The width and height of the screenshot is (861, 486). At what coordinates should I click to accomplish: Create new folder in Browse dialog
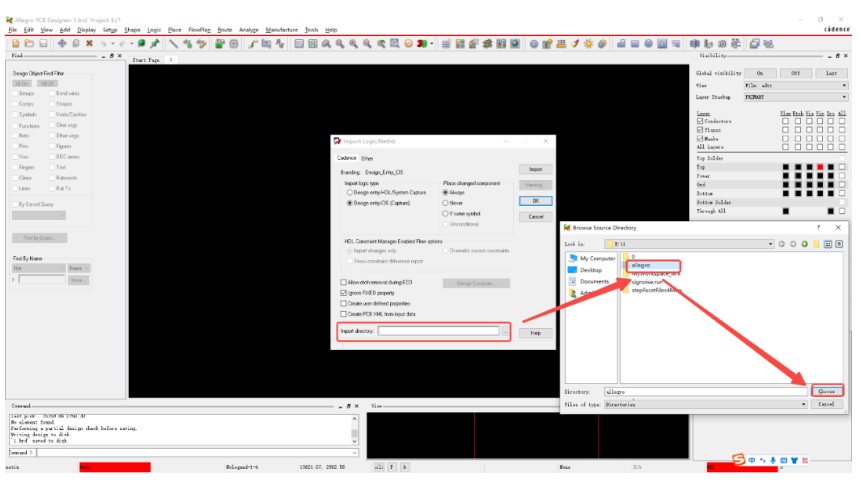pyautogui.click(x=817, y=244)
